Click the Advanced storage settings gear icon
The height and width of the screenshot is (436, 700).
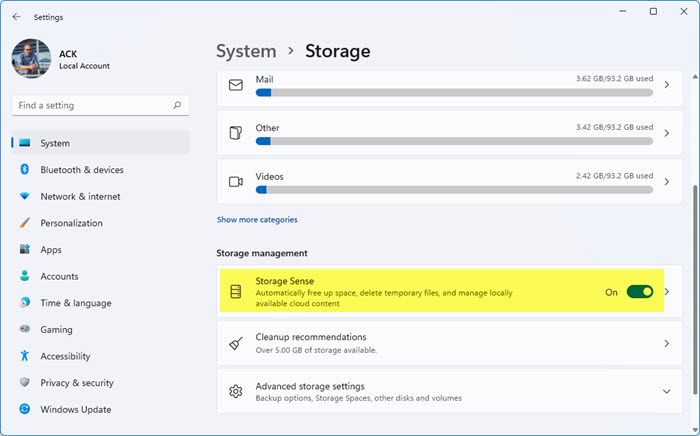point(236,391)
